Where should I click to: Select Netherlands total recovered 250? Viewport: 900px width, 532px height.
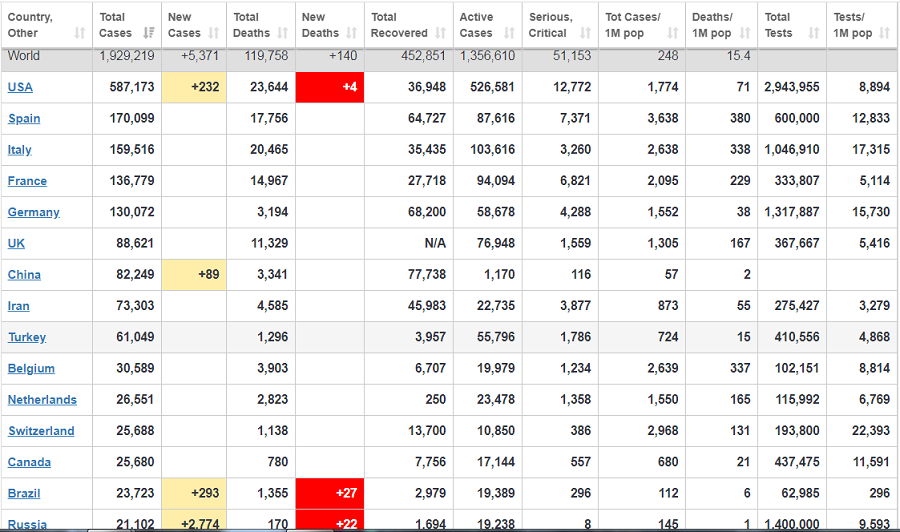point(436,400)
